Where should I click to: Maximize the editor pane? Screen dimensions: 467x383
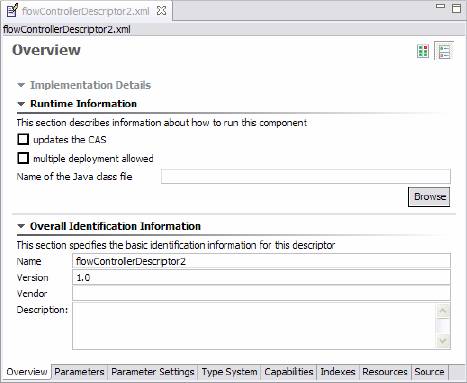coord(456,8)
